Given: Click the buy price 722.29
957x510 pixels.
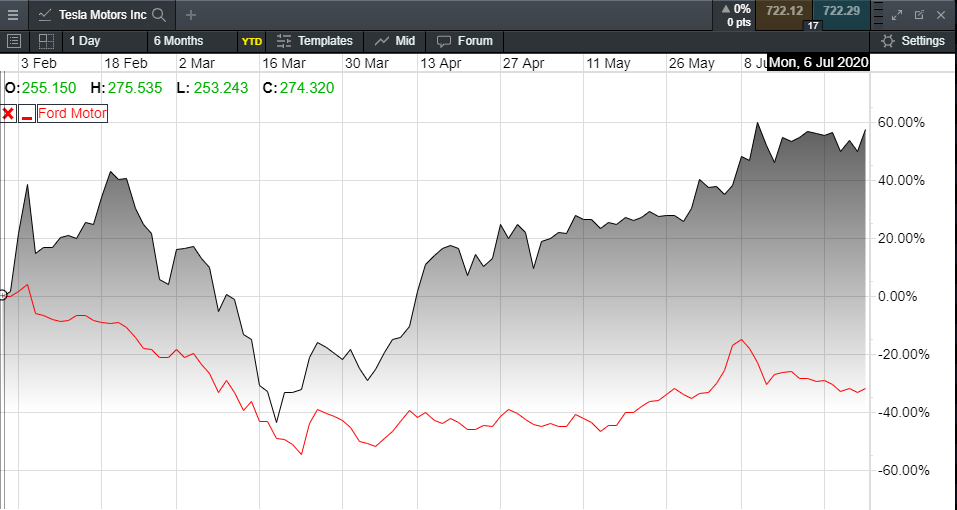Looking at the screenshot, I should click(x=840, y=11).
